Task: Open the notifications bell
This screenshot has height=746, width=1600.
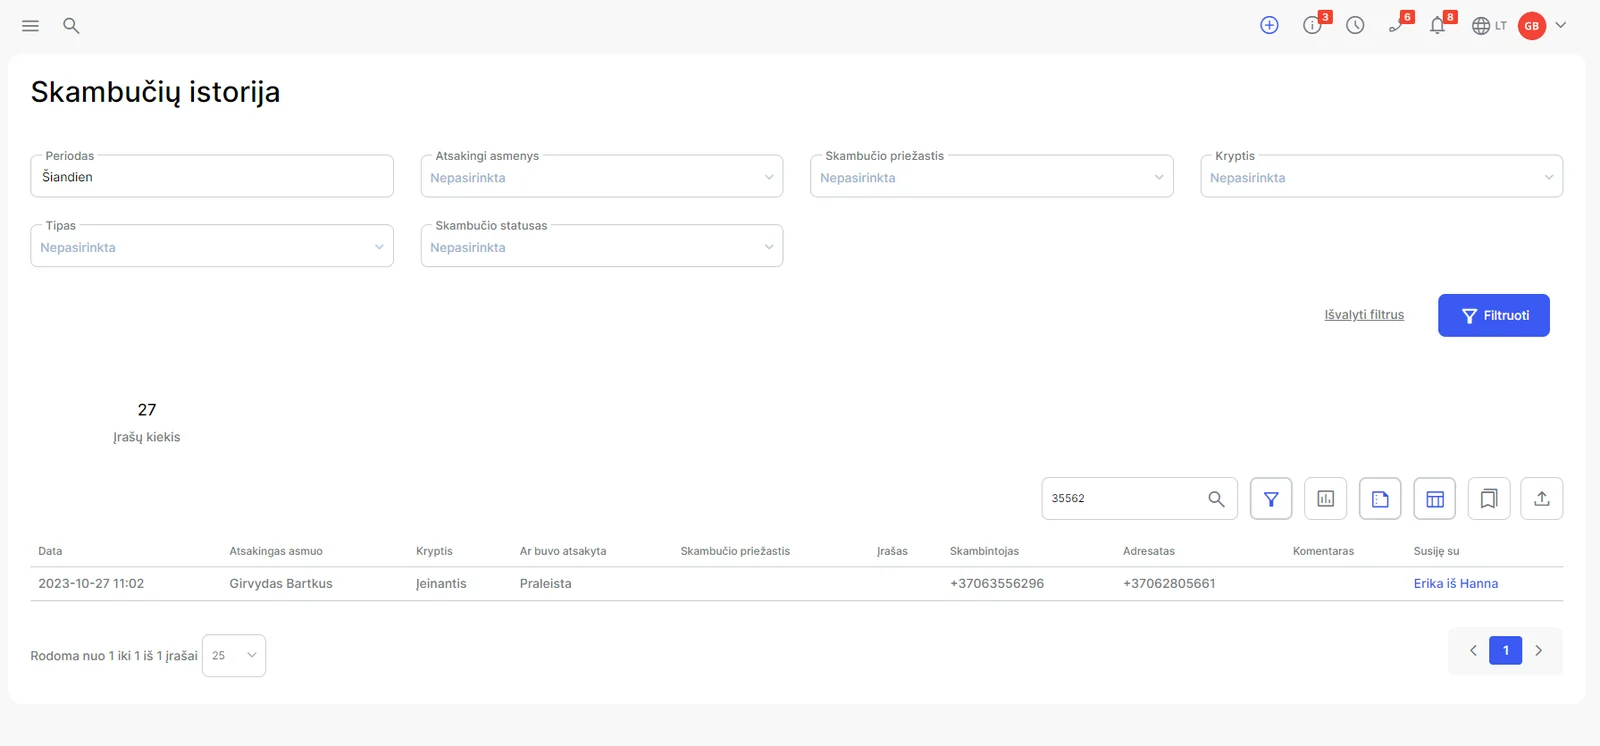Action: 1438,25
